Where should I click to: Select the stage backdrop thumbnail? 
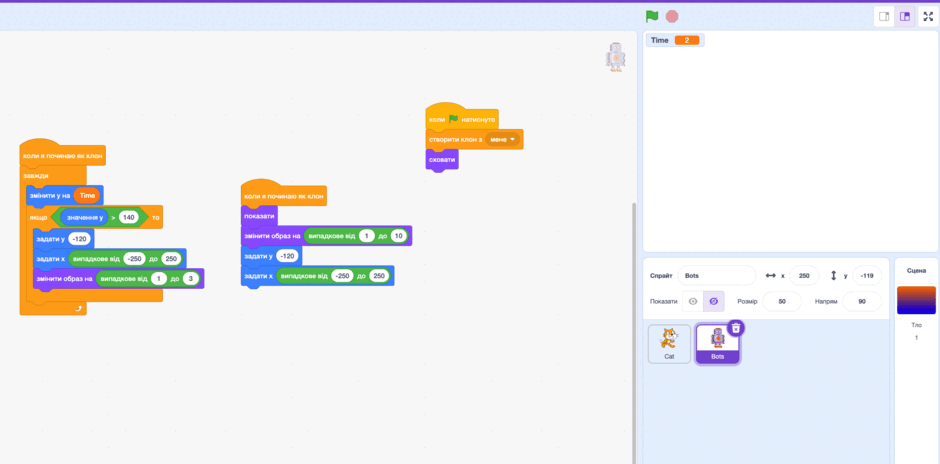click(916, 300)
